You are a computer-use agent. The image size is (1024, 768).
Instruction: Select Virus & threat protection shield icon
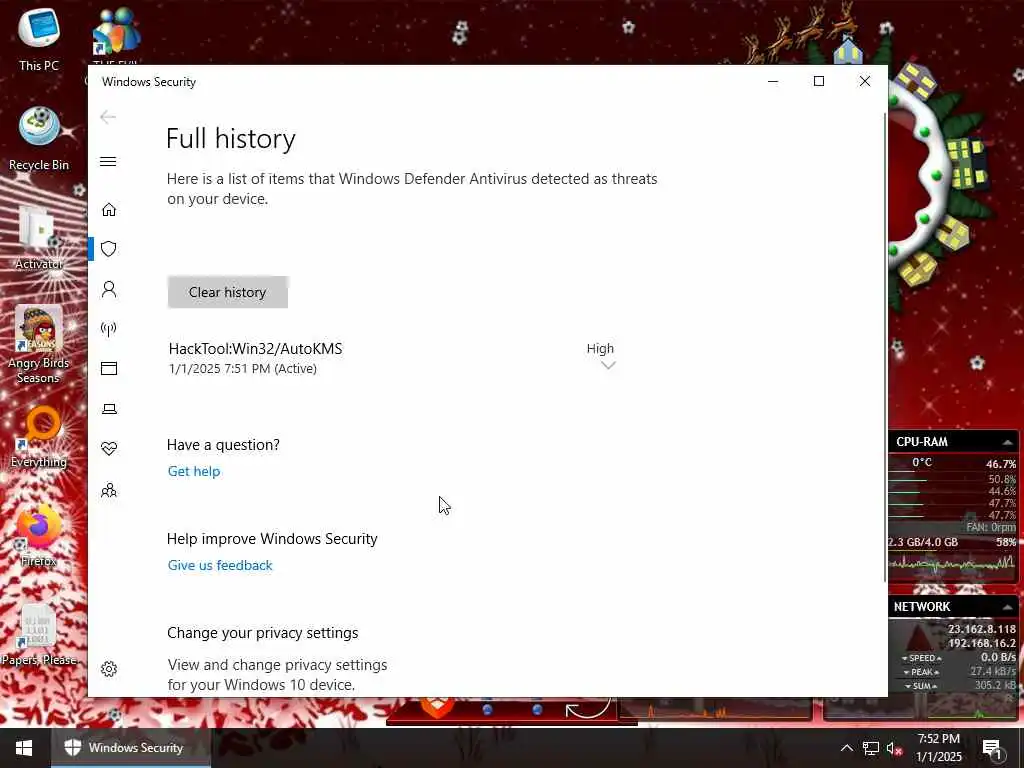109,249
